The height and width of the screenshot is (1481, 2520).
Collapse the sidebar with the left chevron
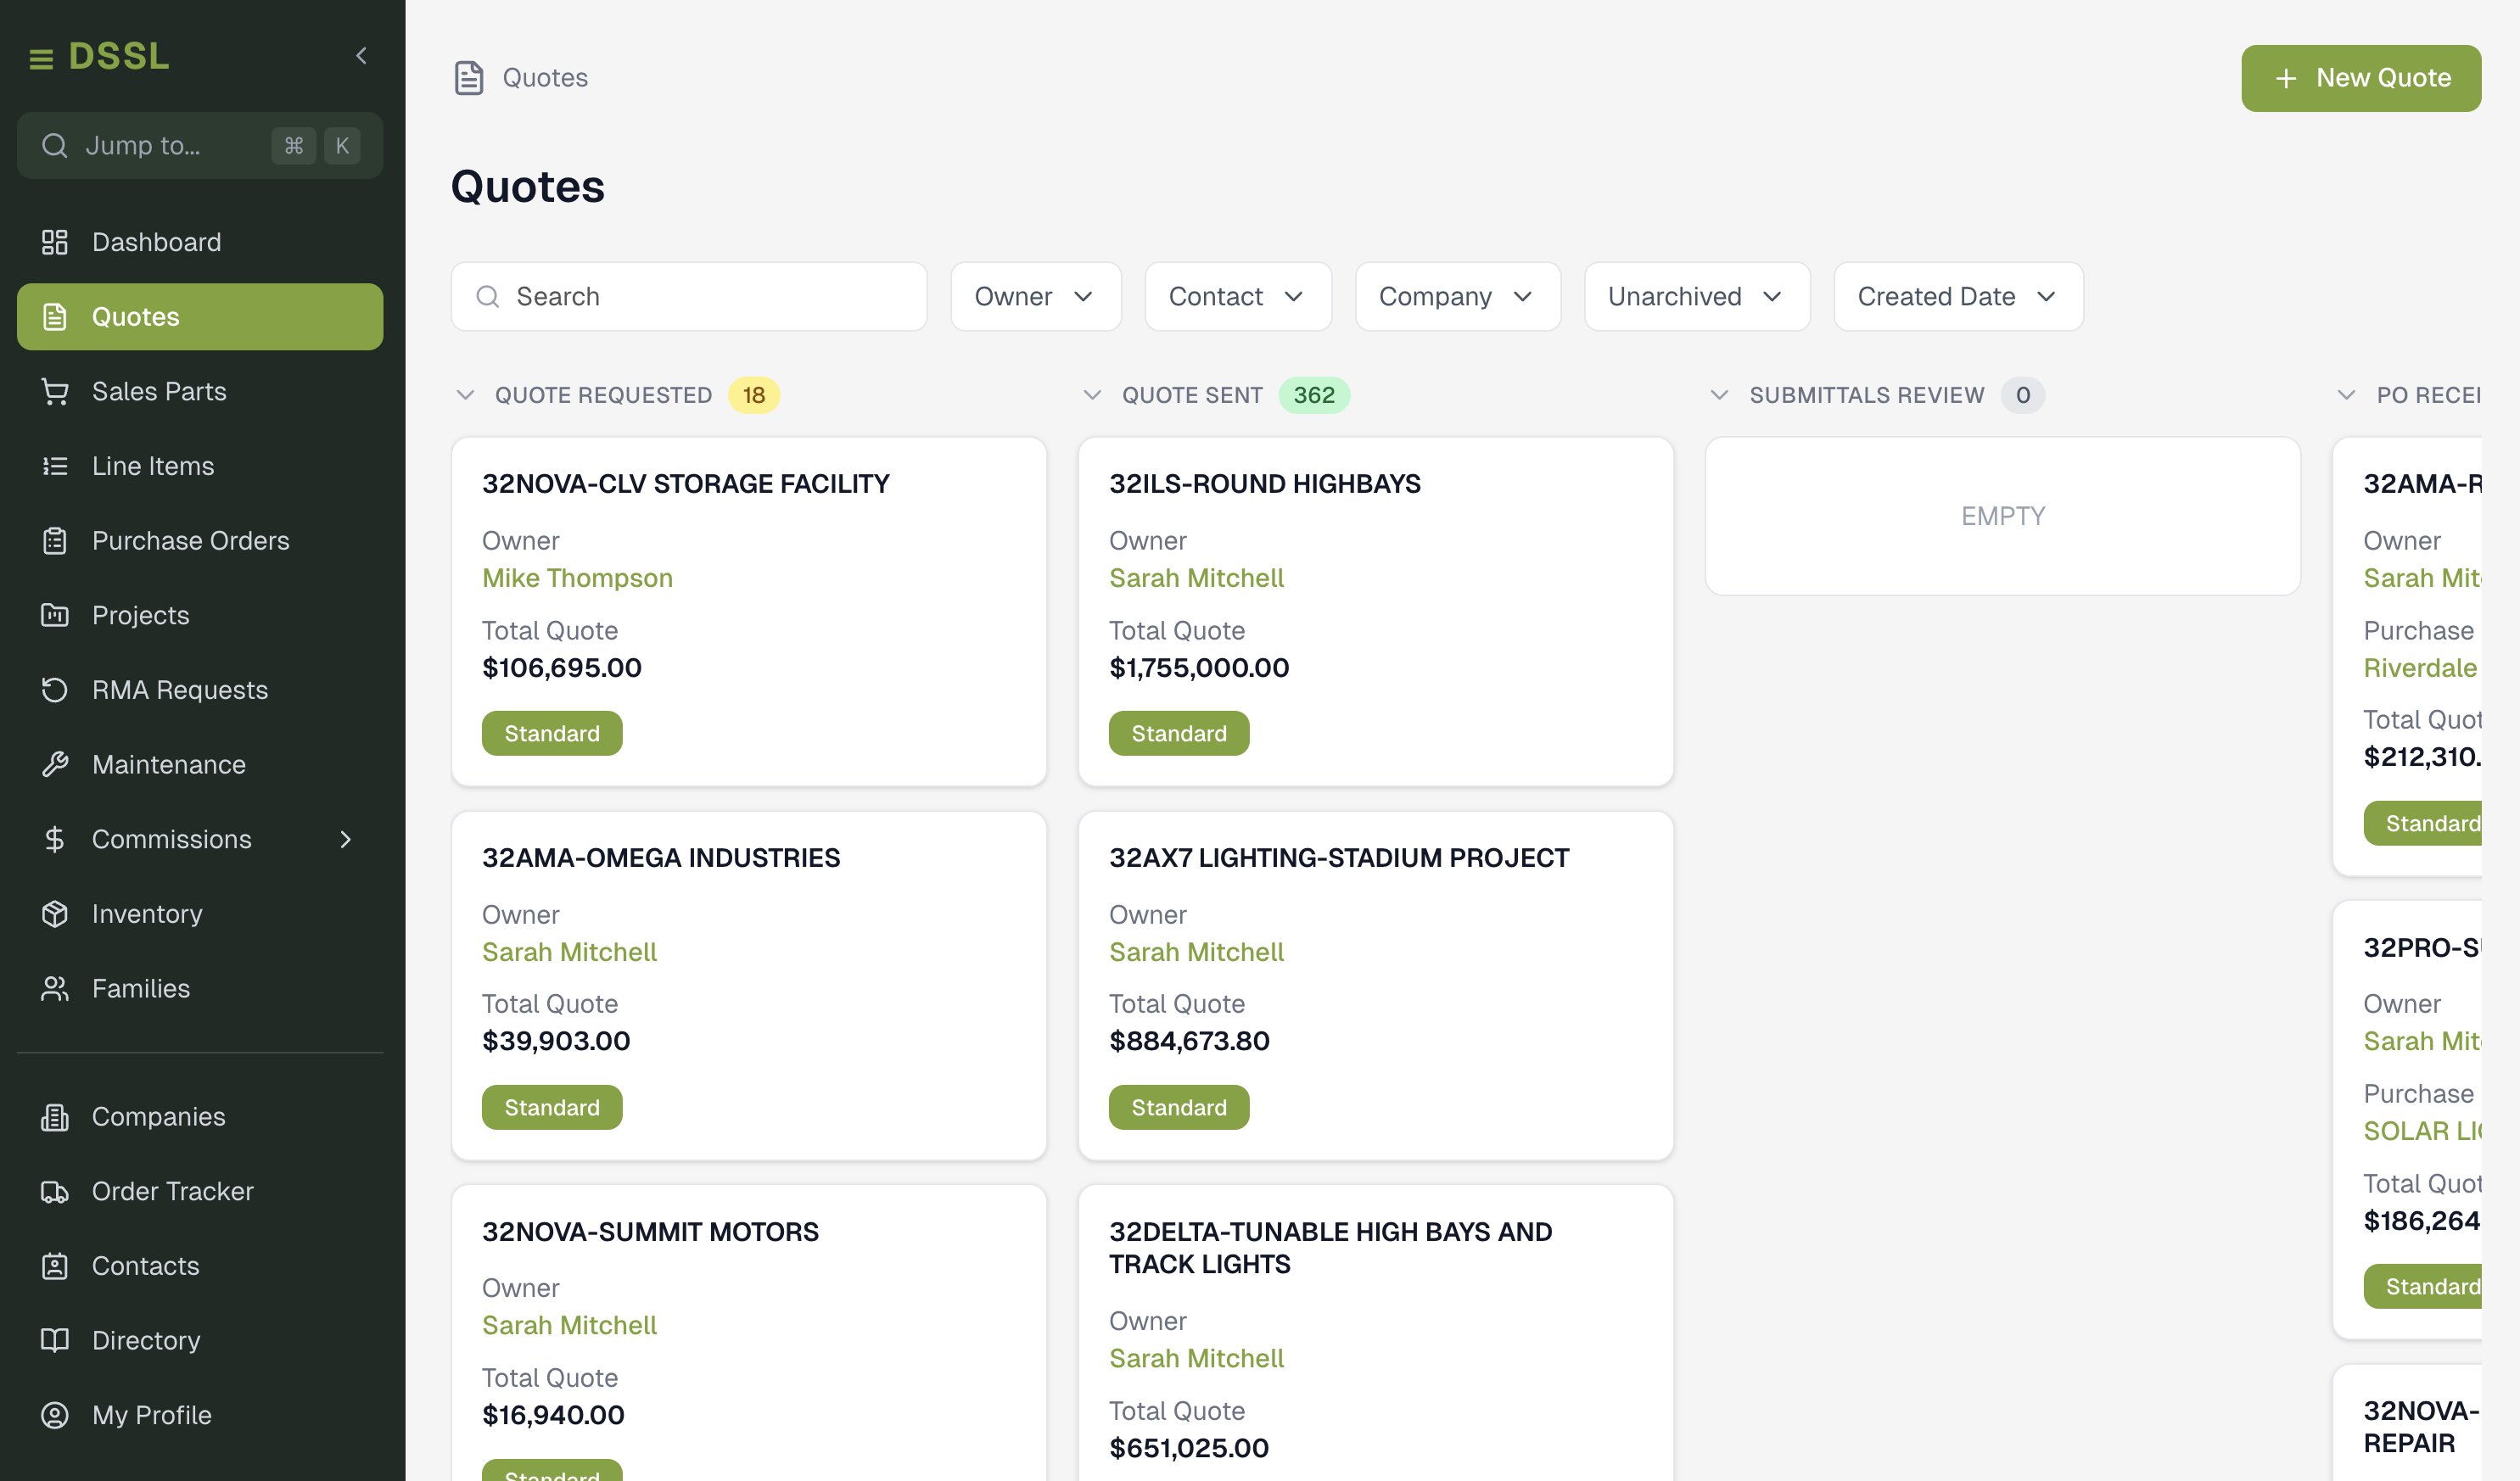pyautogui.click(x=362, y=56)
